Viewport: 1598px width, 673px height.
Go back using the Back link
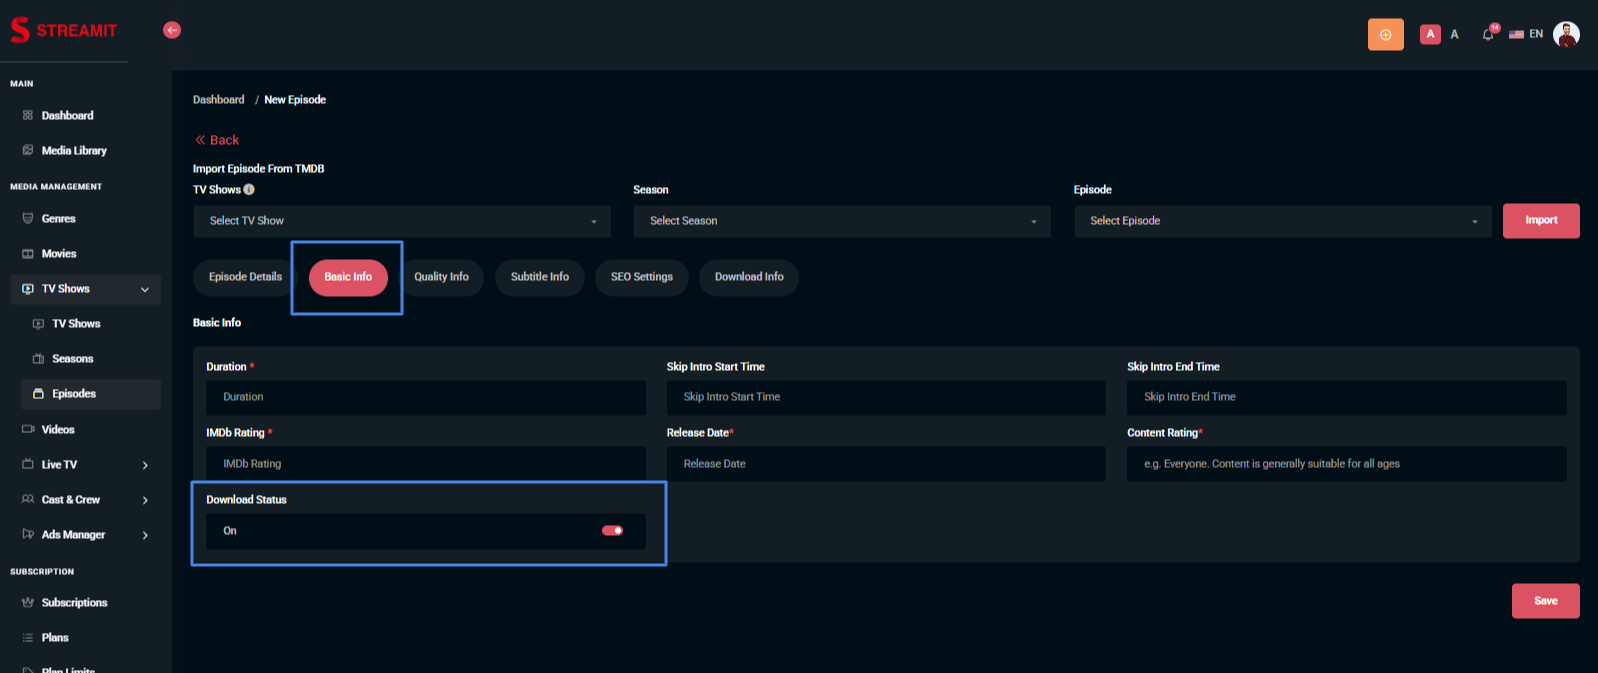click(217, 140)
